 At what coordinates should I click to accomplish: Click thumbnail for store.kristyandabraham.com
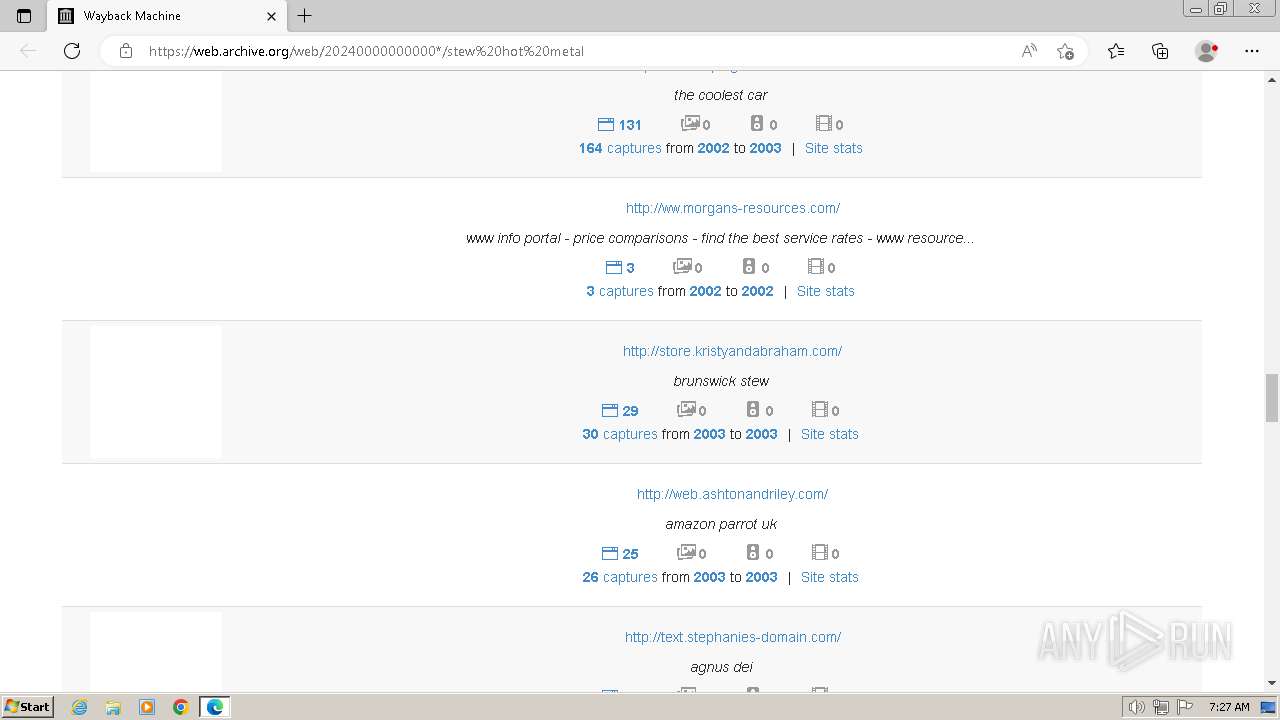tap(156, 392)
